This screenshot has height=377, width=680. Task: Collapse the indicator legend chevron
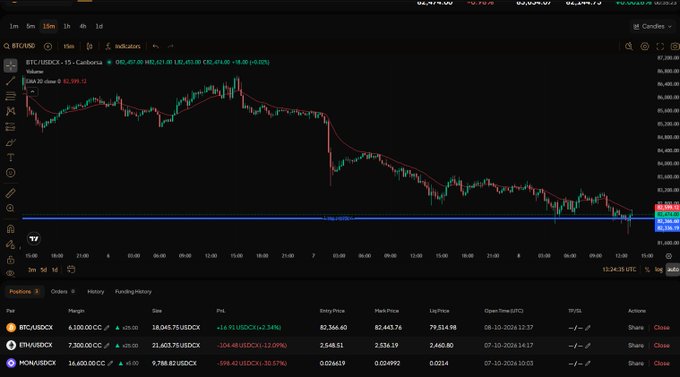pos(32,92)
